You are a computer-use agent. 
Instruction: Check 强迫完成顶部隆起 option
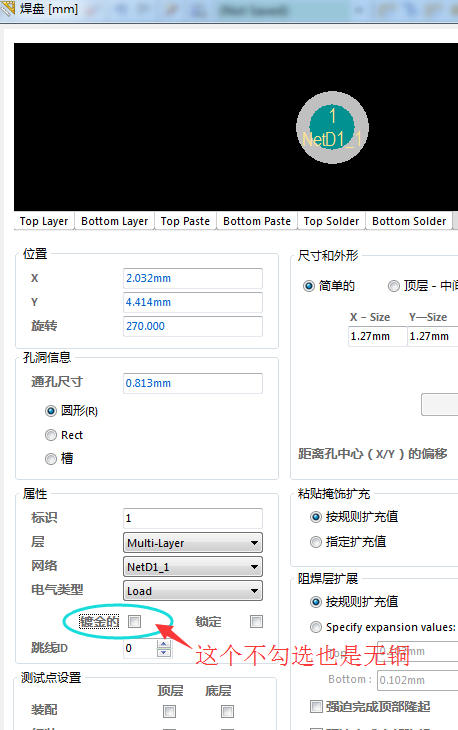(316, 706)
